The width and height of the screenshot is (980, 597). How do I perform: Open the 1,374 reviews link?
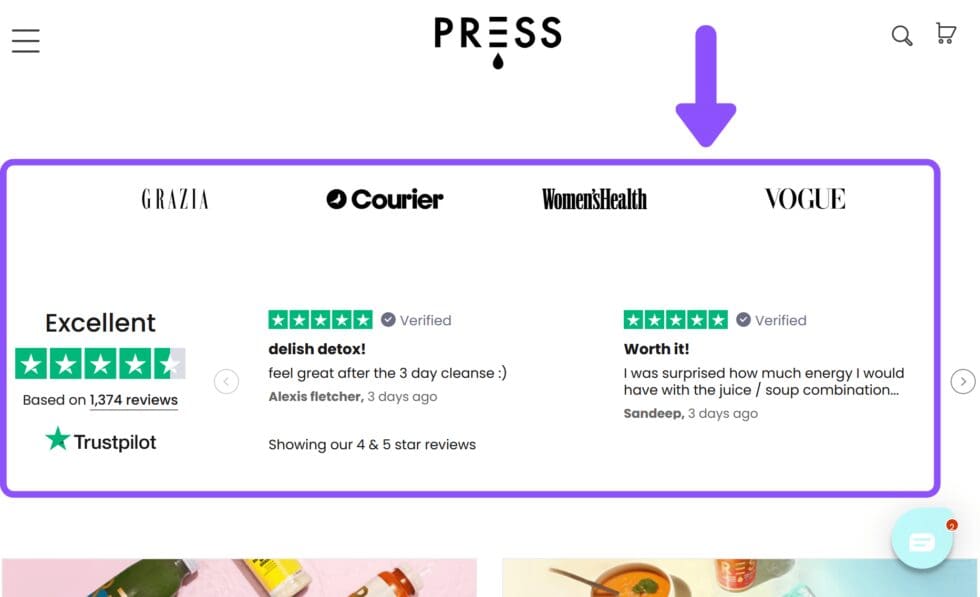pos(134,400)
